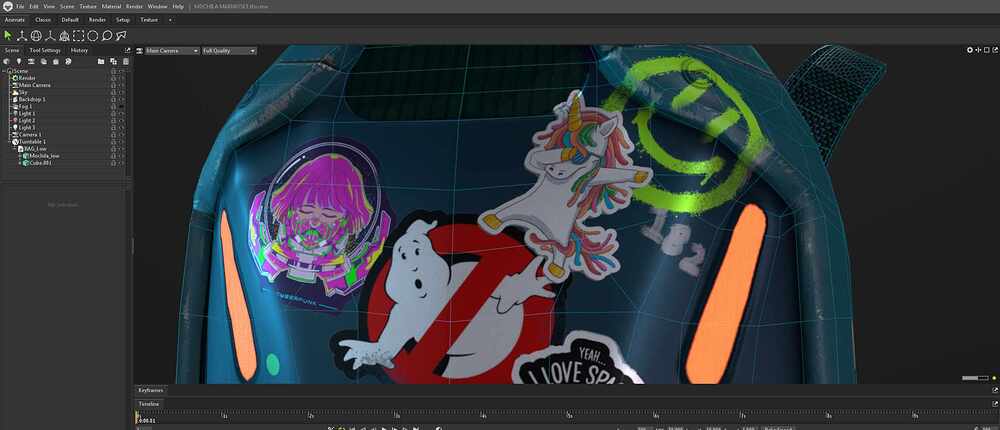
Task: Create a new folder in the scene
Action: [101, 61]
